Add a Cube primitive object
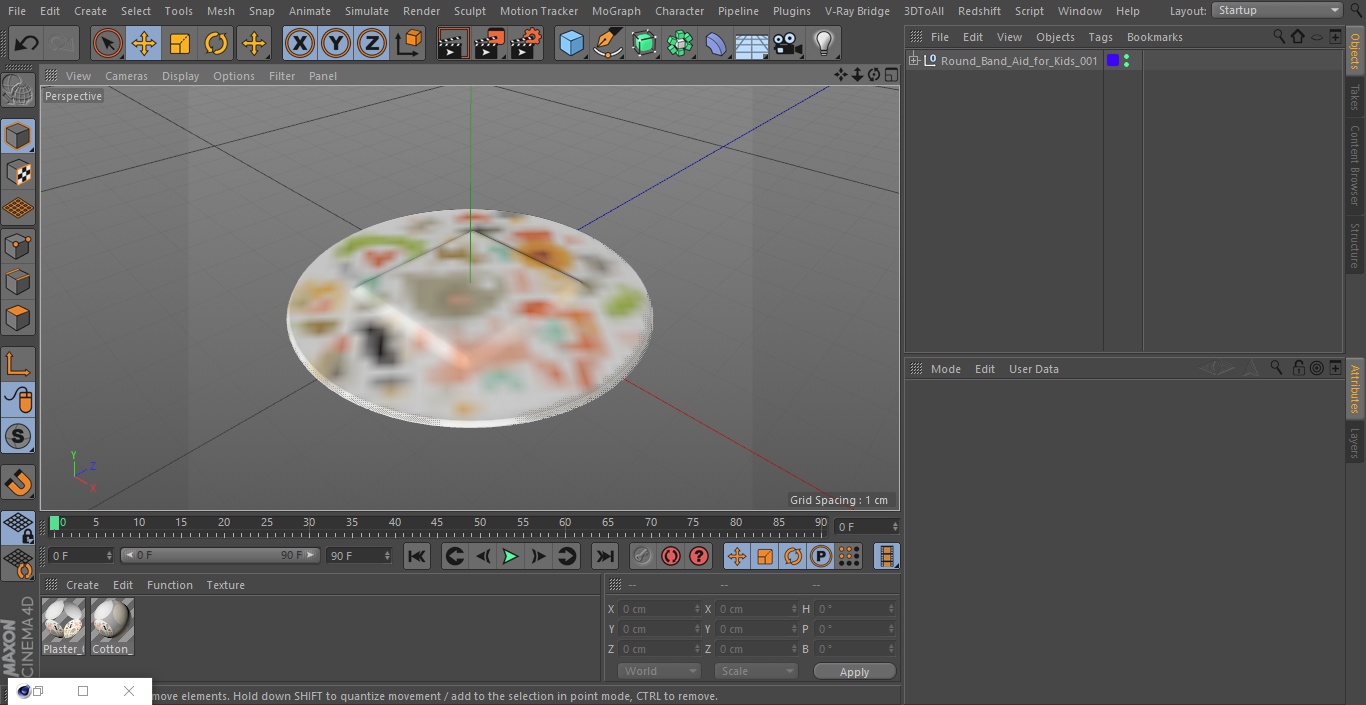This screenshot has height=705, width=1366. [571, 44]
